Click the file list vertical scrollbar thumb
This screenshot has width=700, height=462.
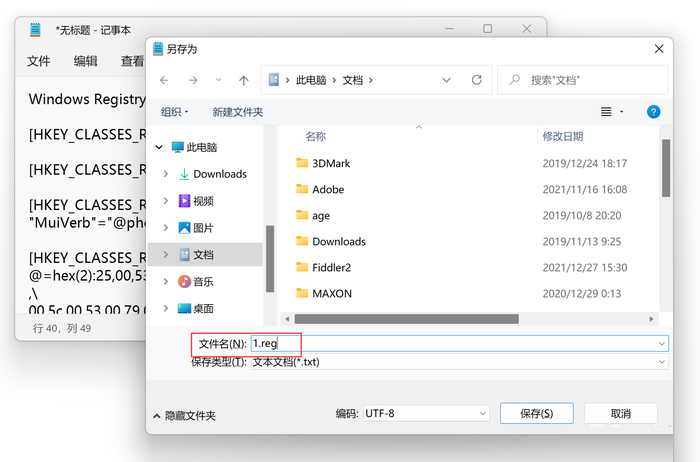(666, 168)
